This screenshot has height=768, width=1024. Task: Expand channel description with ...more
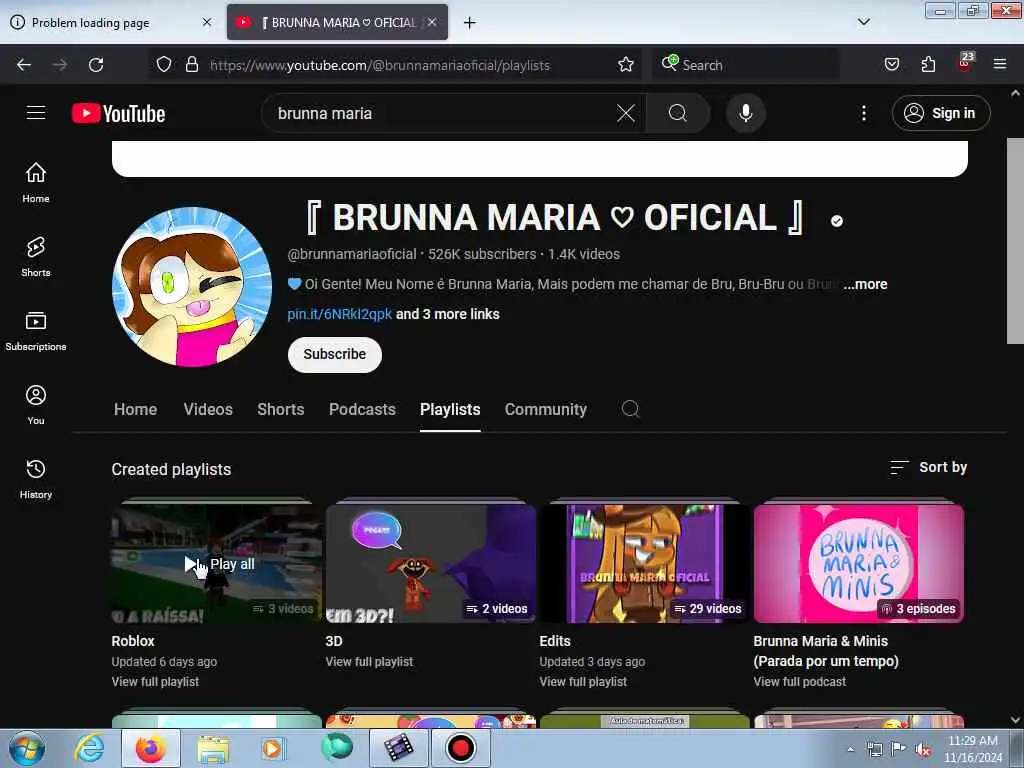[x=865, y=284]
